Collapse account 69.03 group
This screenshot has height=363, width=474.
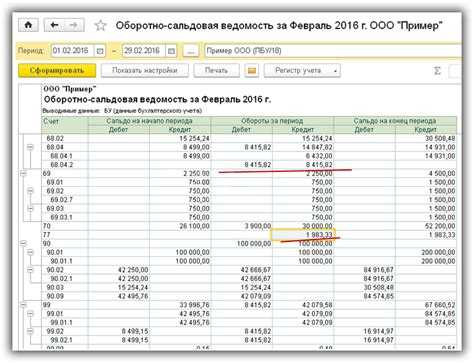pyautogui.click(x=30, y=208)
